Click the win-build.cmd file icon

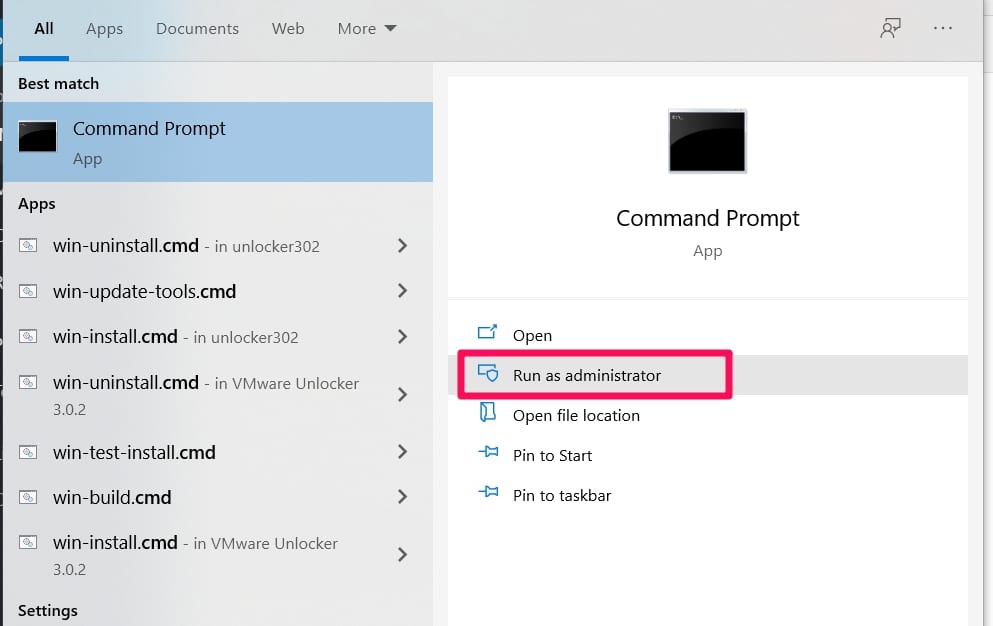28,497
